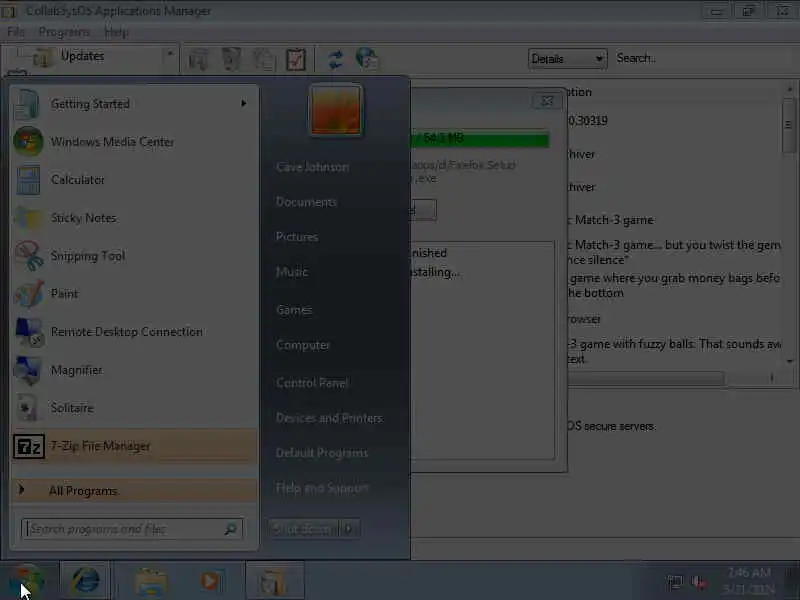
Task: Open Windows Media Player from taskbar
Action: click(x=210, y=581)
